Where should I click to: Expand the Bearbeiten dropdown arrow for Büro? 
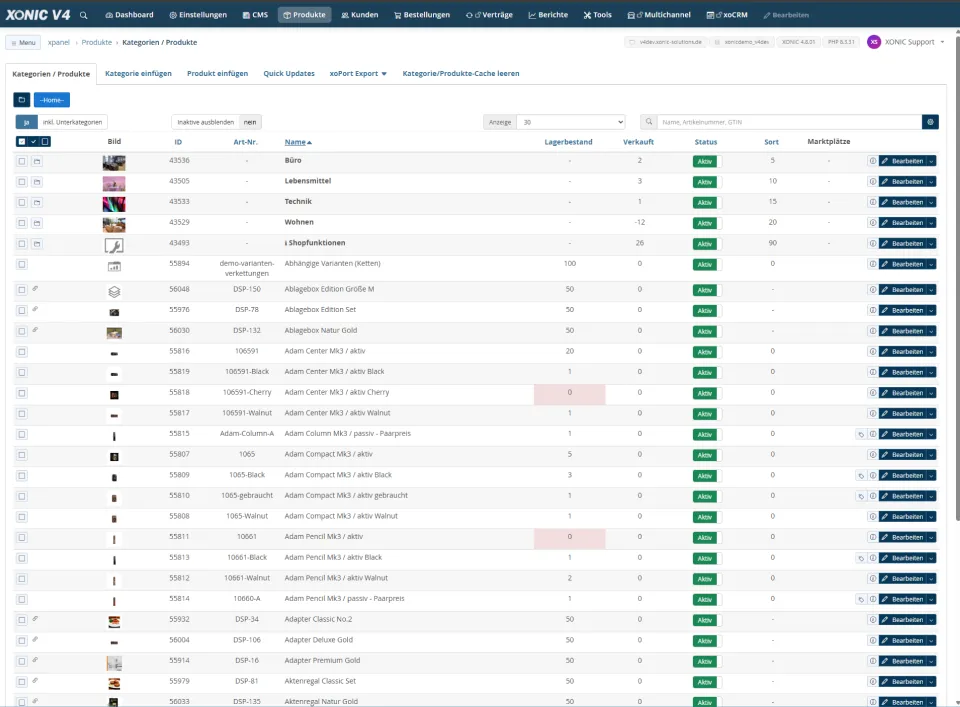[x=931, y=161]
